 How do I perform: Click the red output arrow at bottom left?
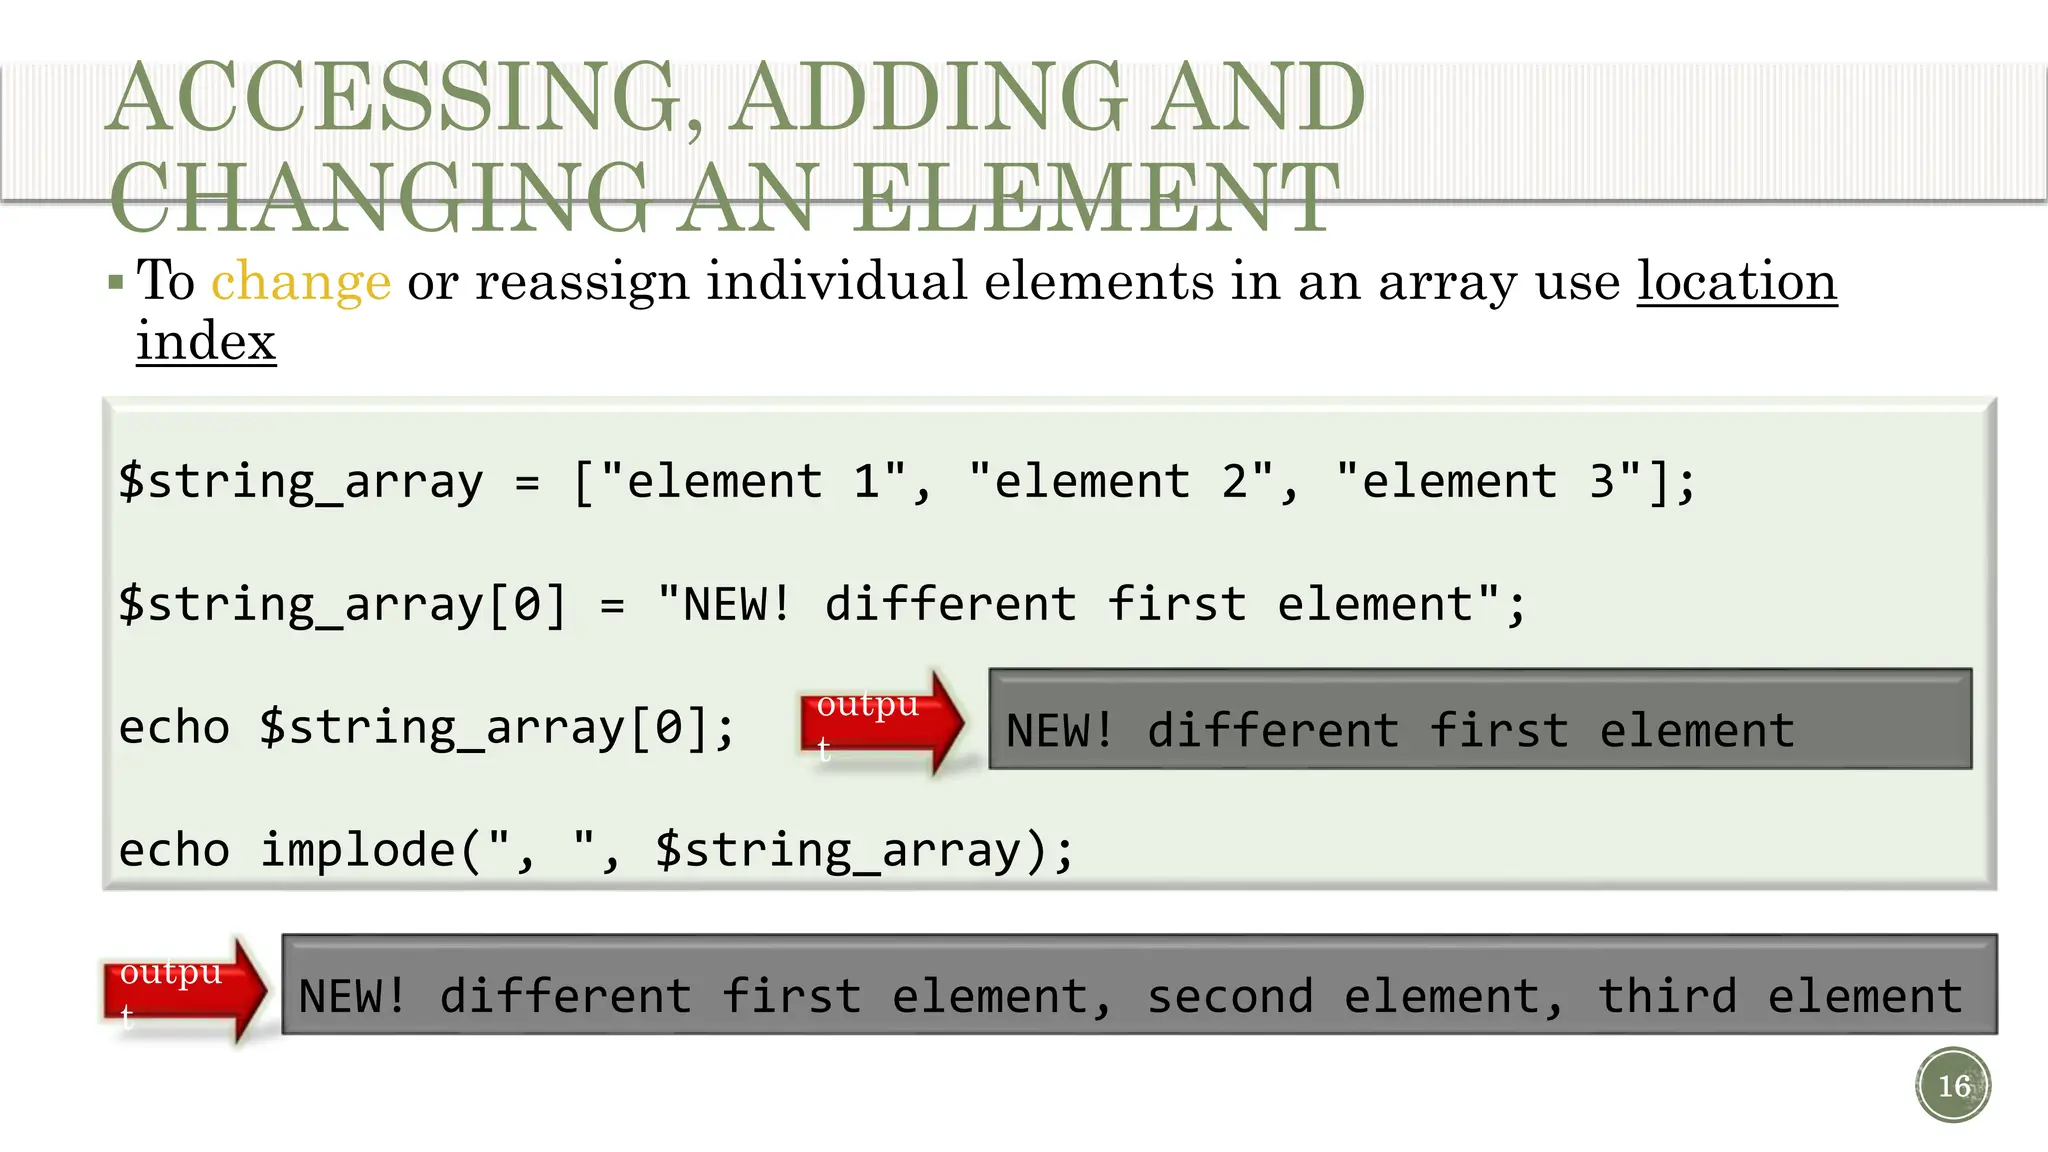tap(185, 990)
